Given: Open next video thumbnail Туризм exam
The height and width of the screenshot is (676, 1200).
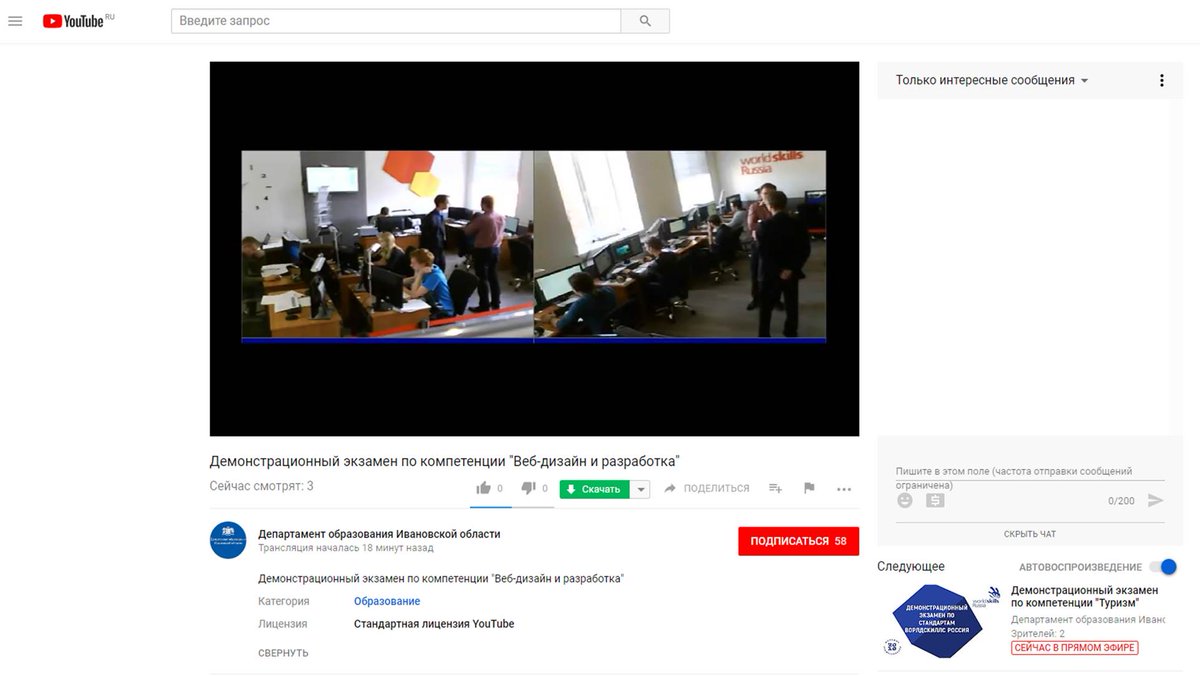Looking at the screenshot, I should 940,621.
